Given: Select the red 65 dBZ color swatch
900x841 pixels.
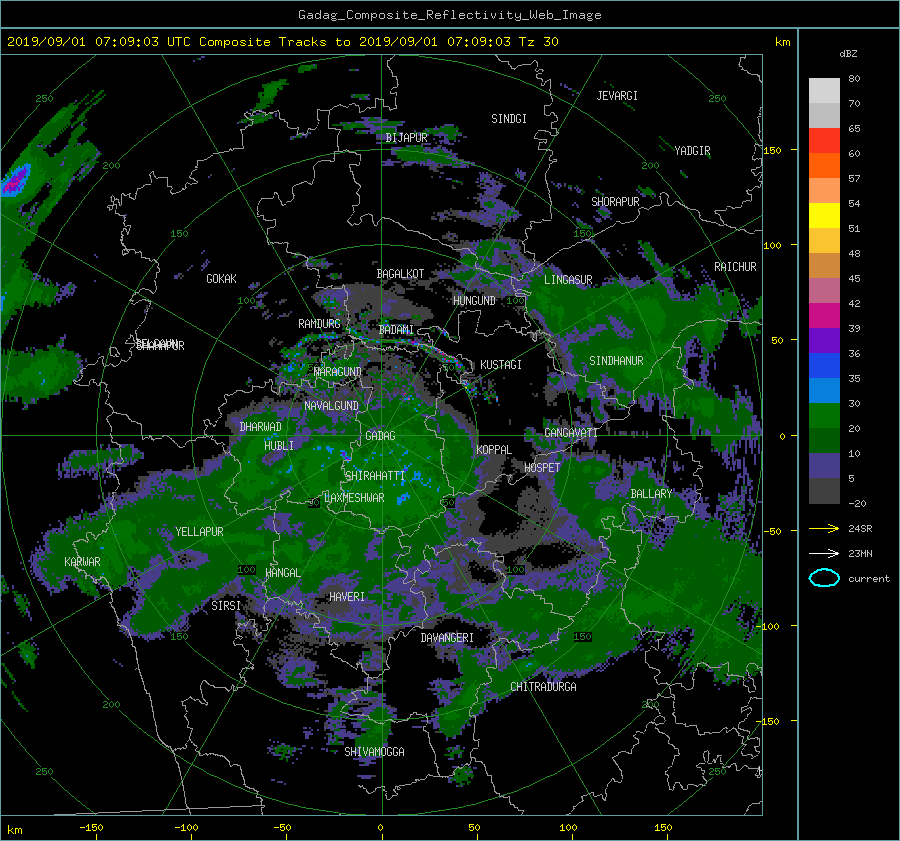Looking at the screenshot, I should [x=824, y=141].
